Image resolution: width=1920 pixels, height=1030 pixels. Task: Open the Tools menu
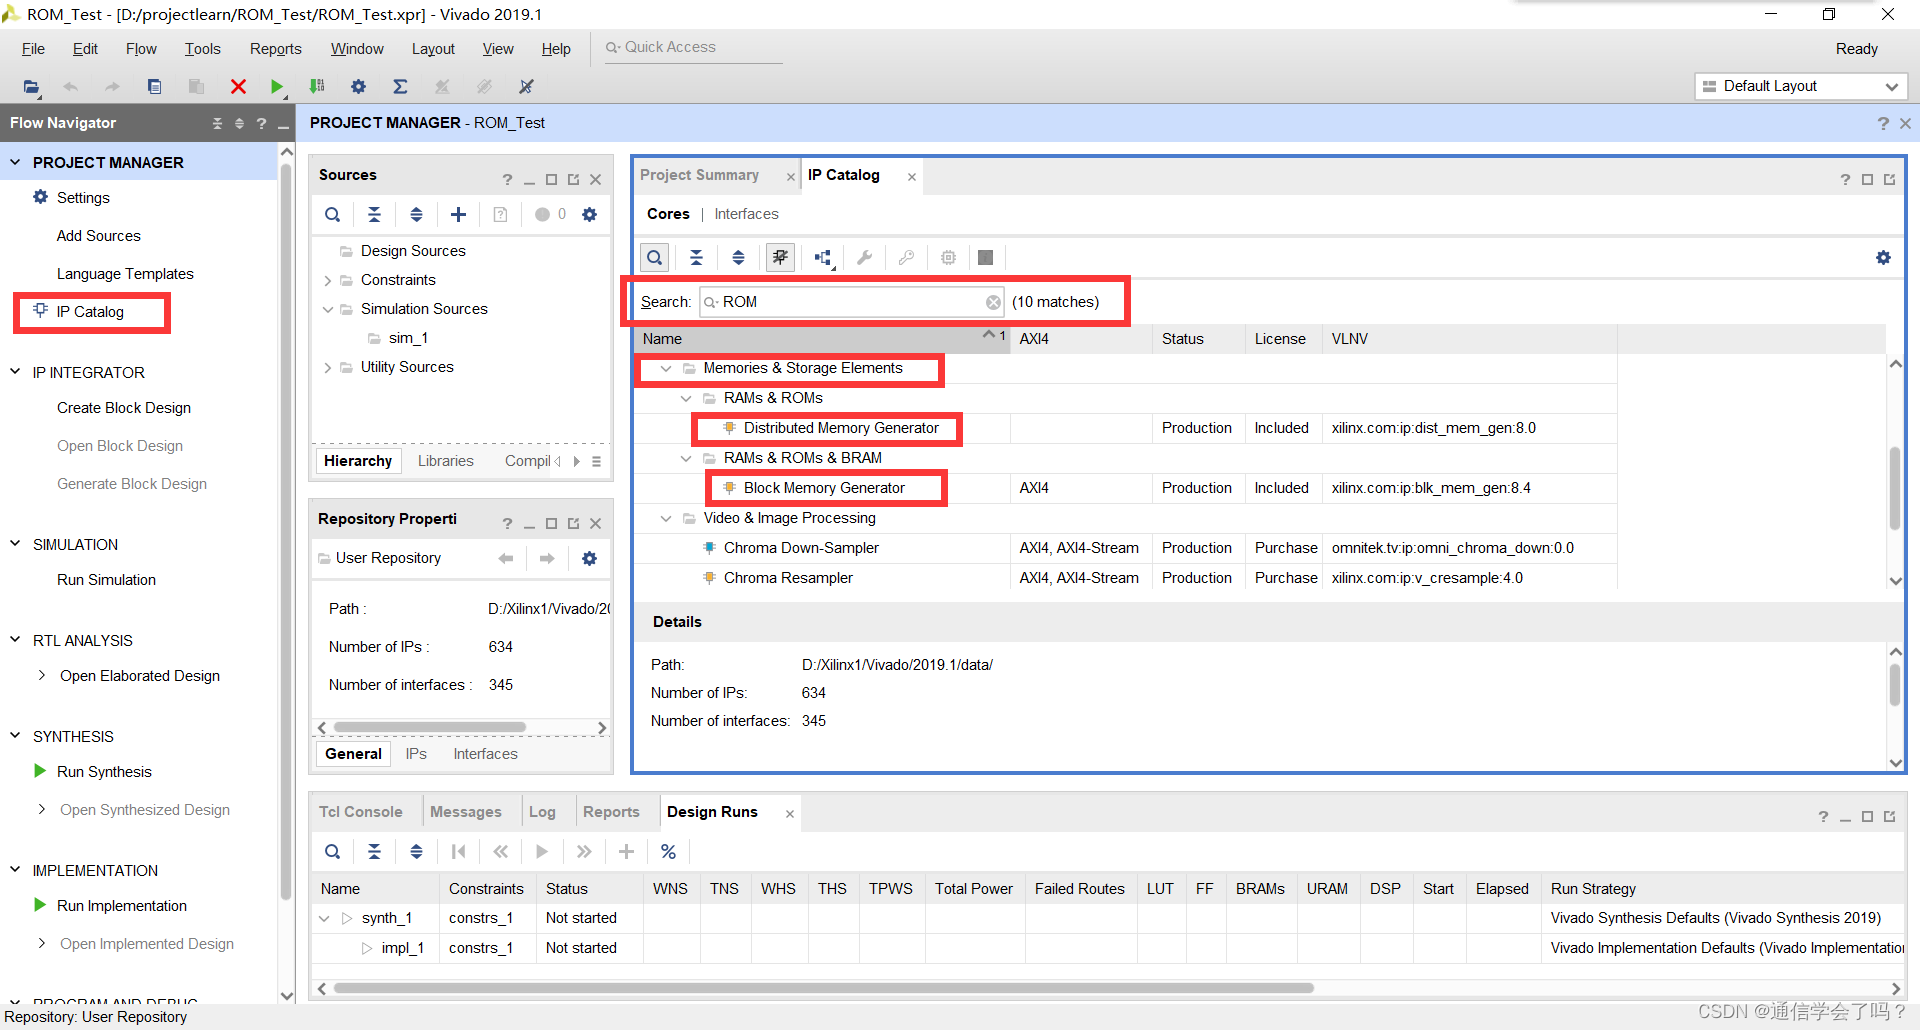click(x=202, y=49)
